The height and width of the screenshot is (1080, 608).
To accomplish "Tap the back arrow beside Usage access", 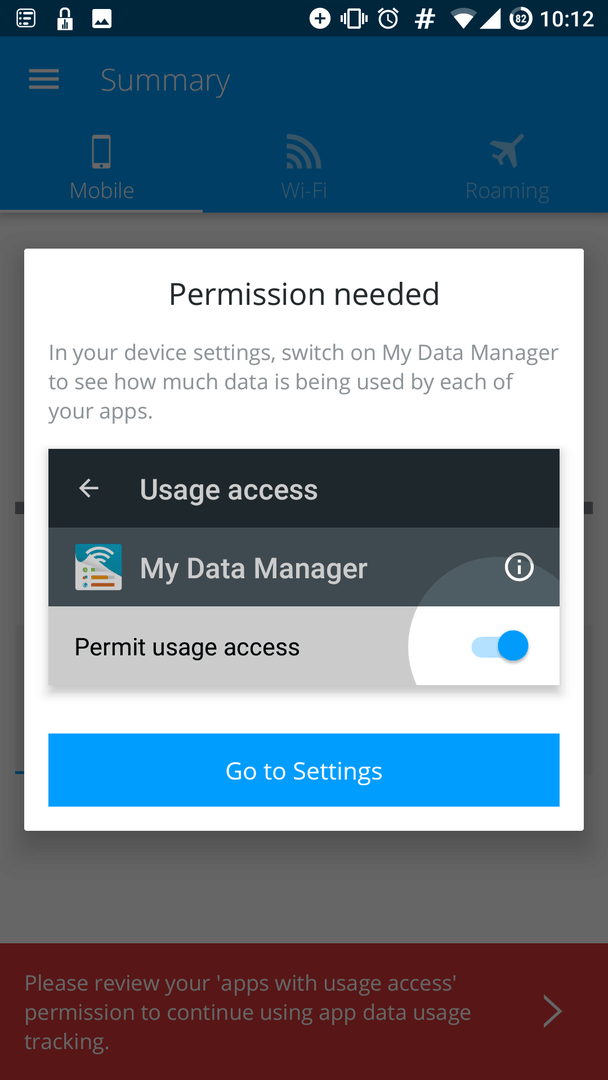I will 89,489.
